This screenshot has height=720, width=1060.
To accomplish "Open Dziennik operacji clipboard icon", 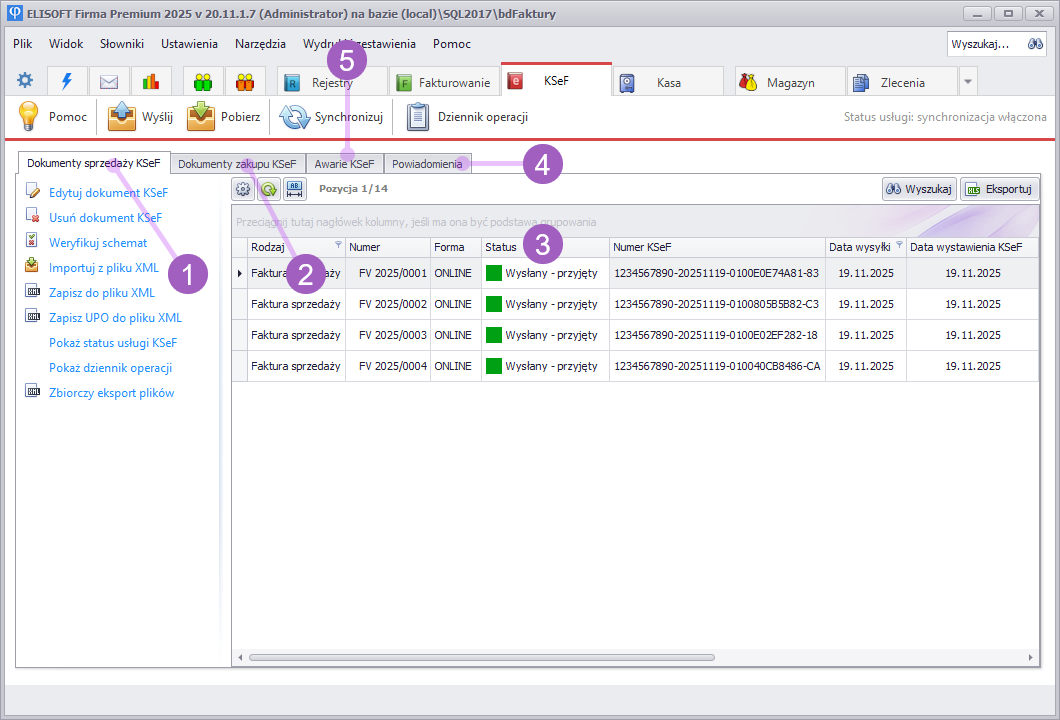I will point(418,117).
